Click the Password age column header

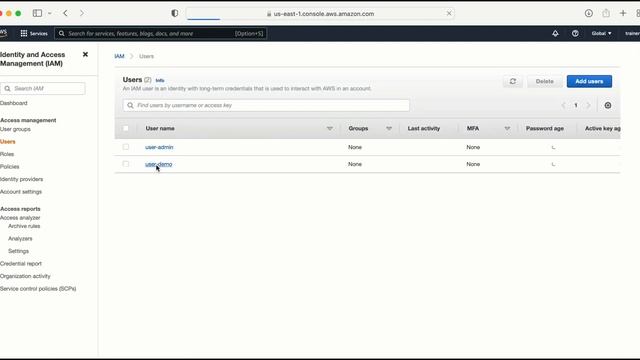tap(544, 128)
